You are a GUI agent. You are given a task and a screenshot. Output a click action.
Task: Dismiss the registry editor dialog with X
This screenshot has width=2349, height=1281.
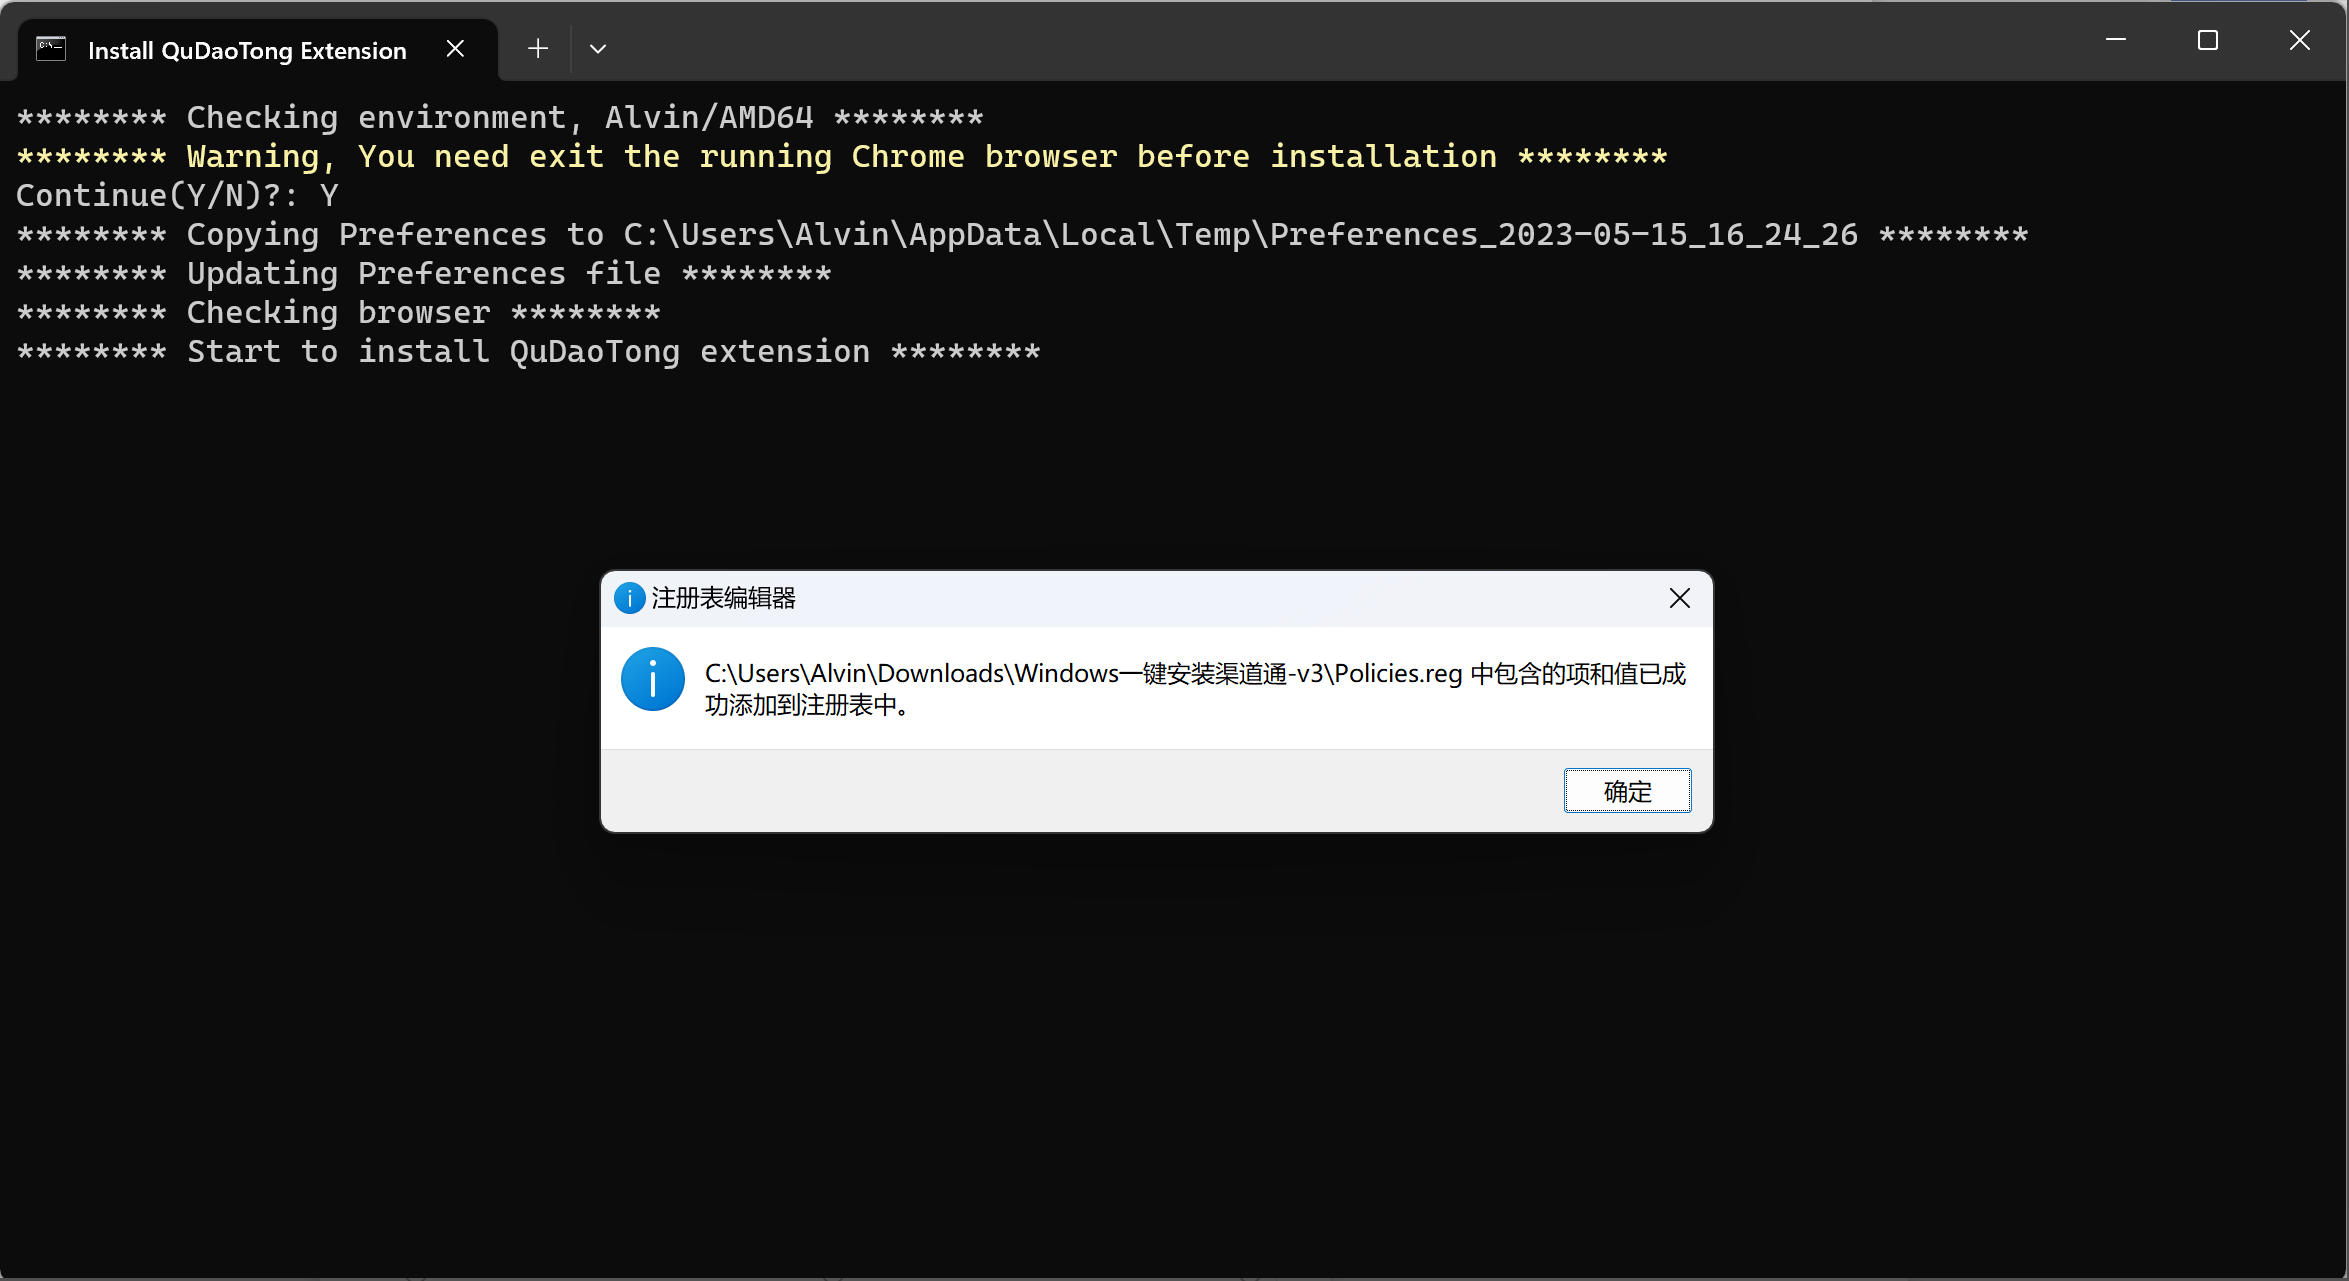click(x=1680, y=598)
